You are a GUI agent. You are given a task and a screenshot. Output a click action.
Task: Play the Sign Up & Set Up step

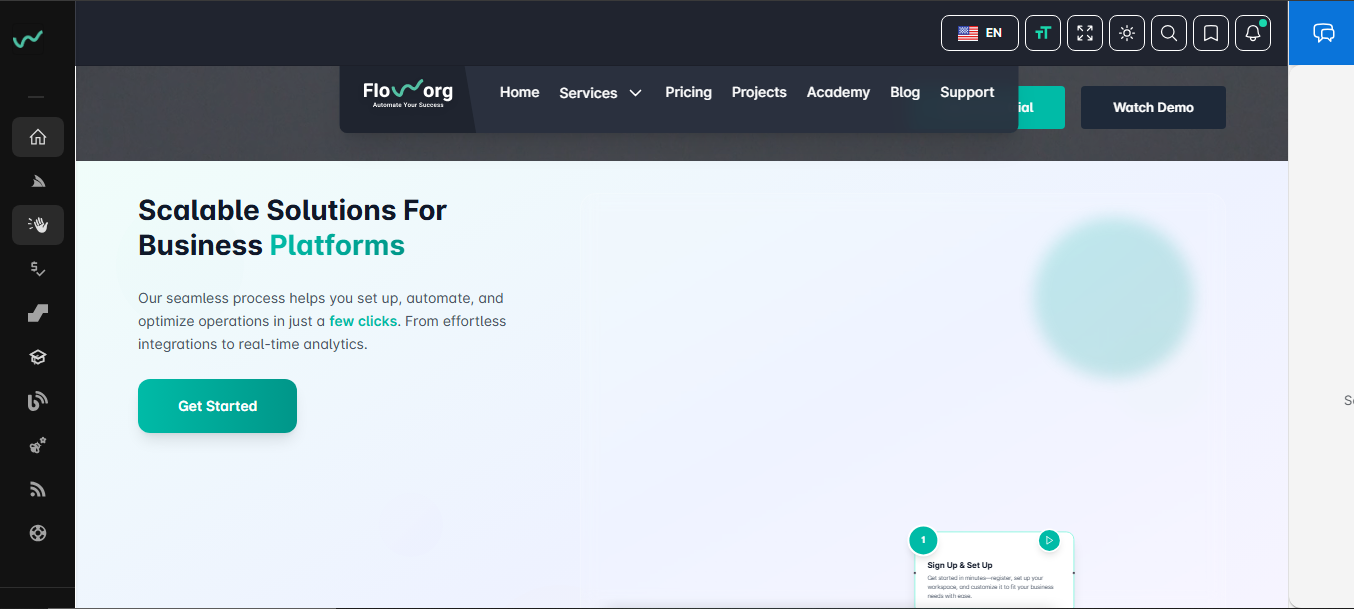1048,540
